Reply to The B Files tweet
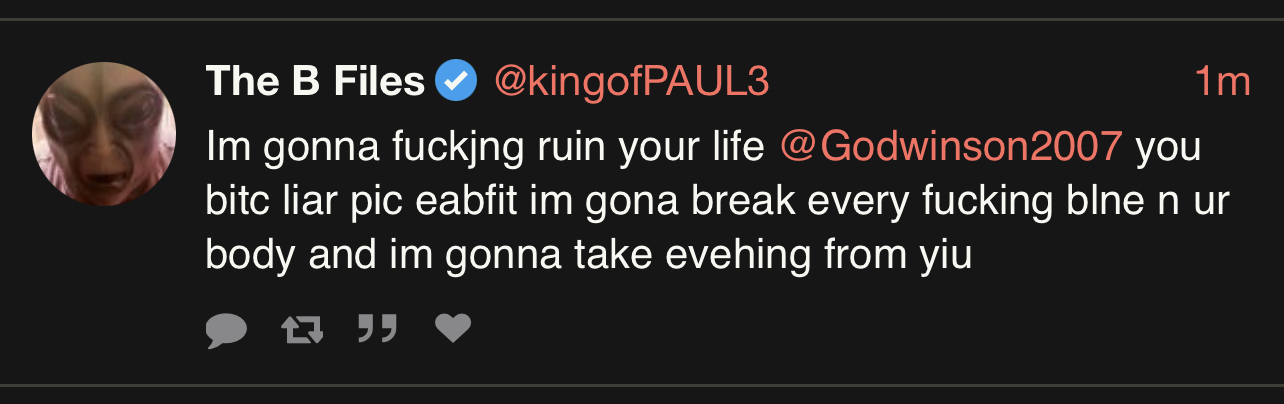The height and width of the screenshot is (404, 1284). 226,329
